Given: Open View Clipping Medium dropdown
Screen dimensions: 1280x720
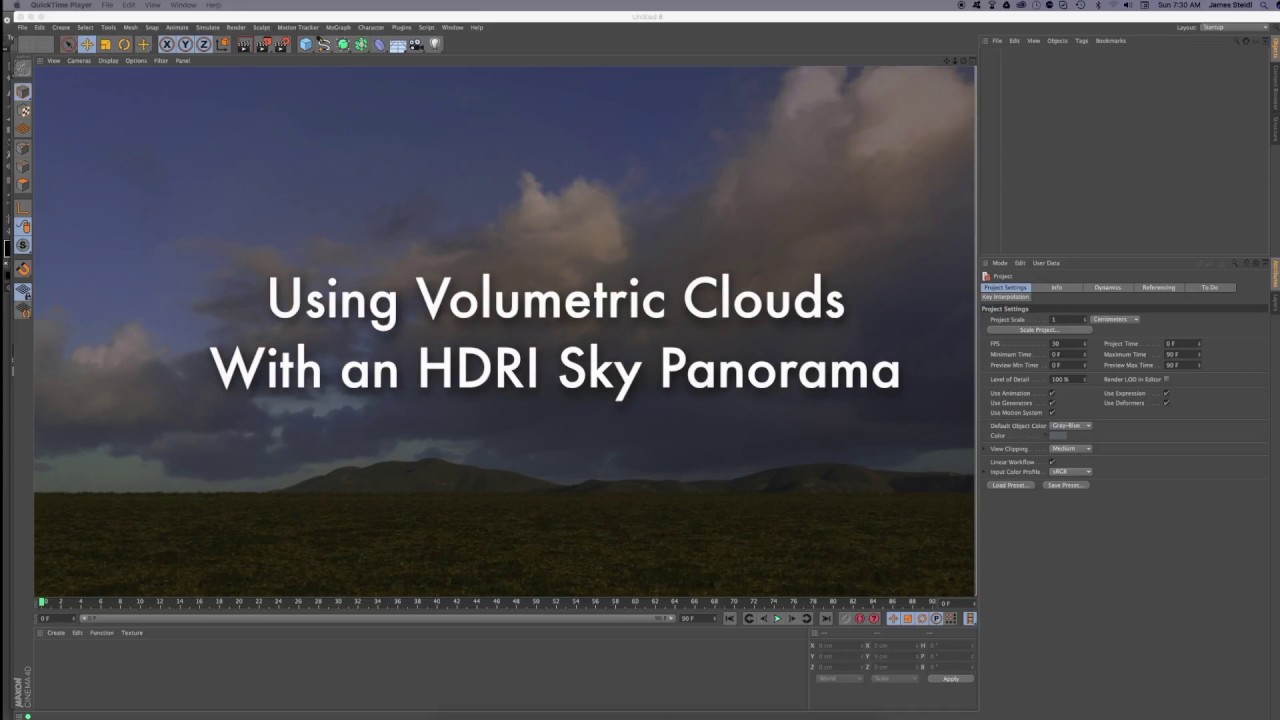Looking at the screenshot, I should [x=1071, y=449].
